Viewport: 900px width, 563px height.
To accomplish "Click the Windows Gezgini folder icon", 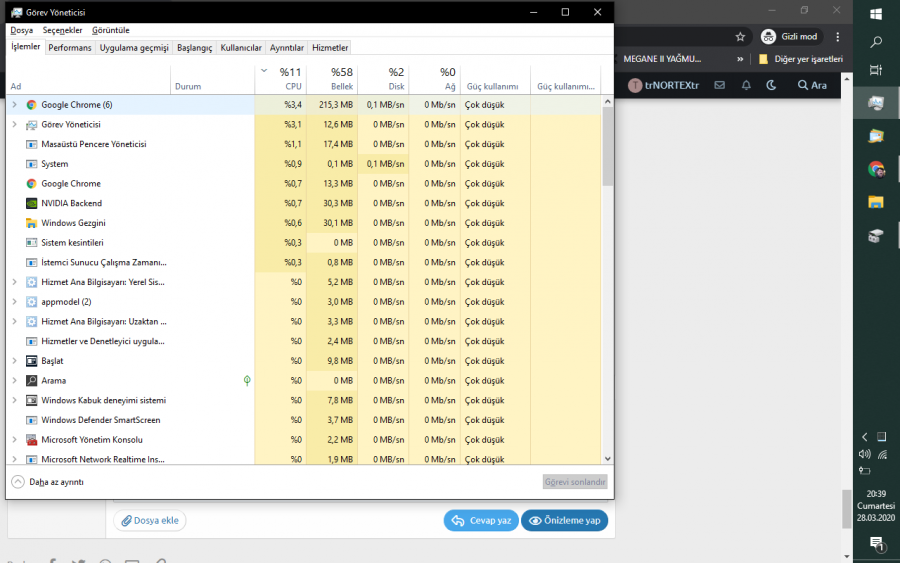I will click(32, 223).
